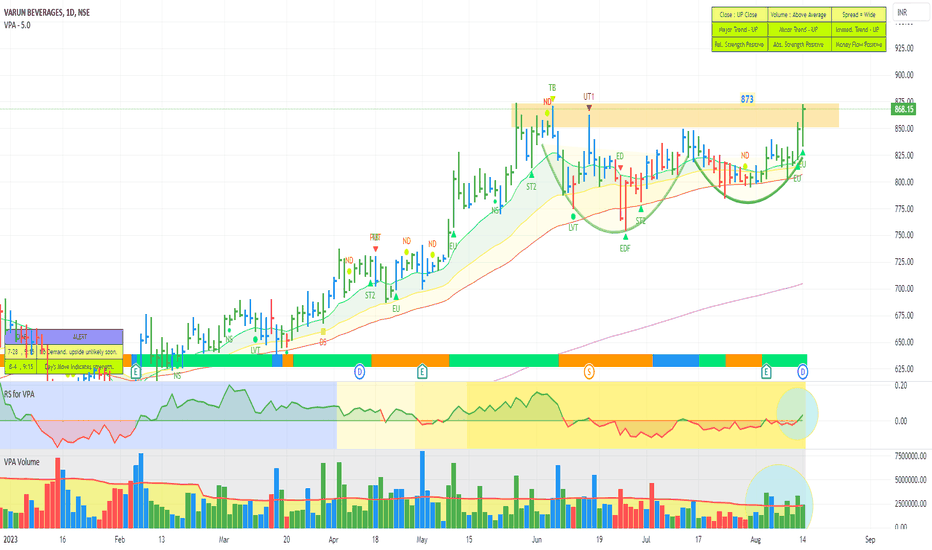Click the UT1 upthrust signal marker
932x550 pixels.
pos(588,97)
